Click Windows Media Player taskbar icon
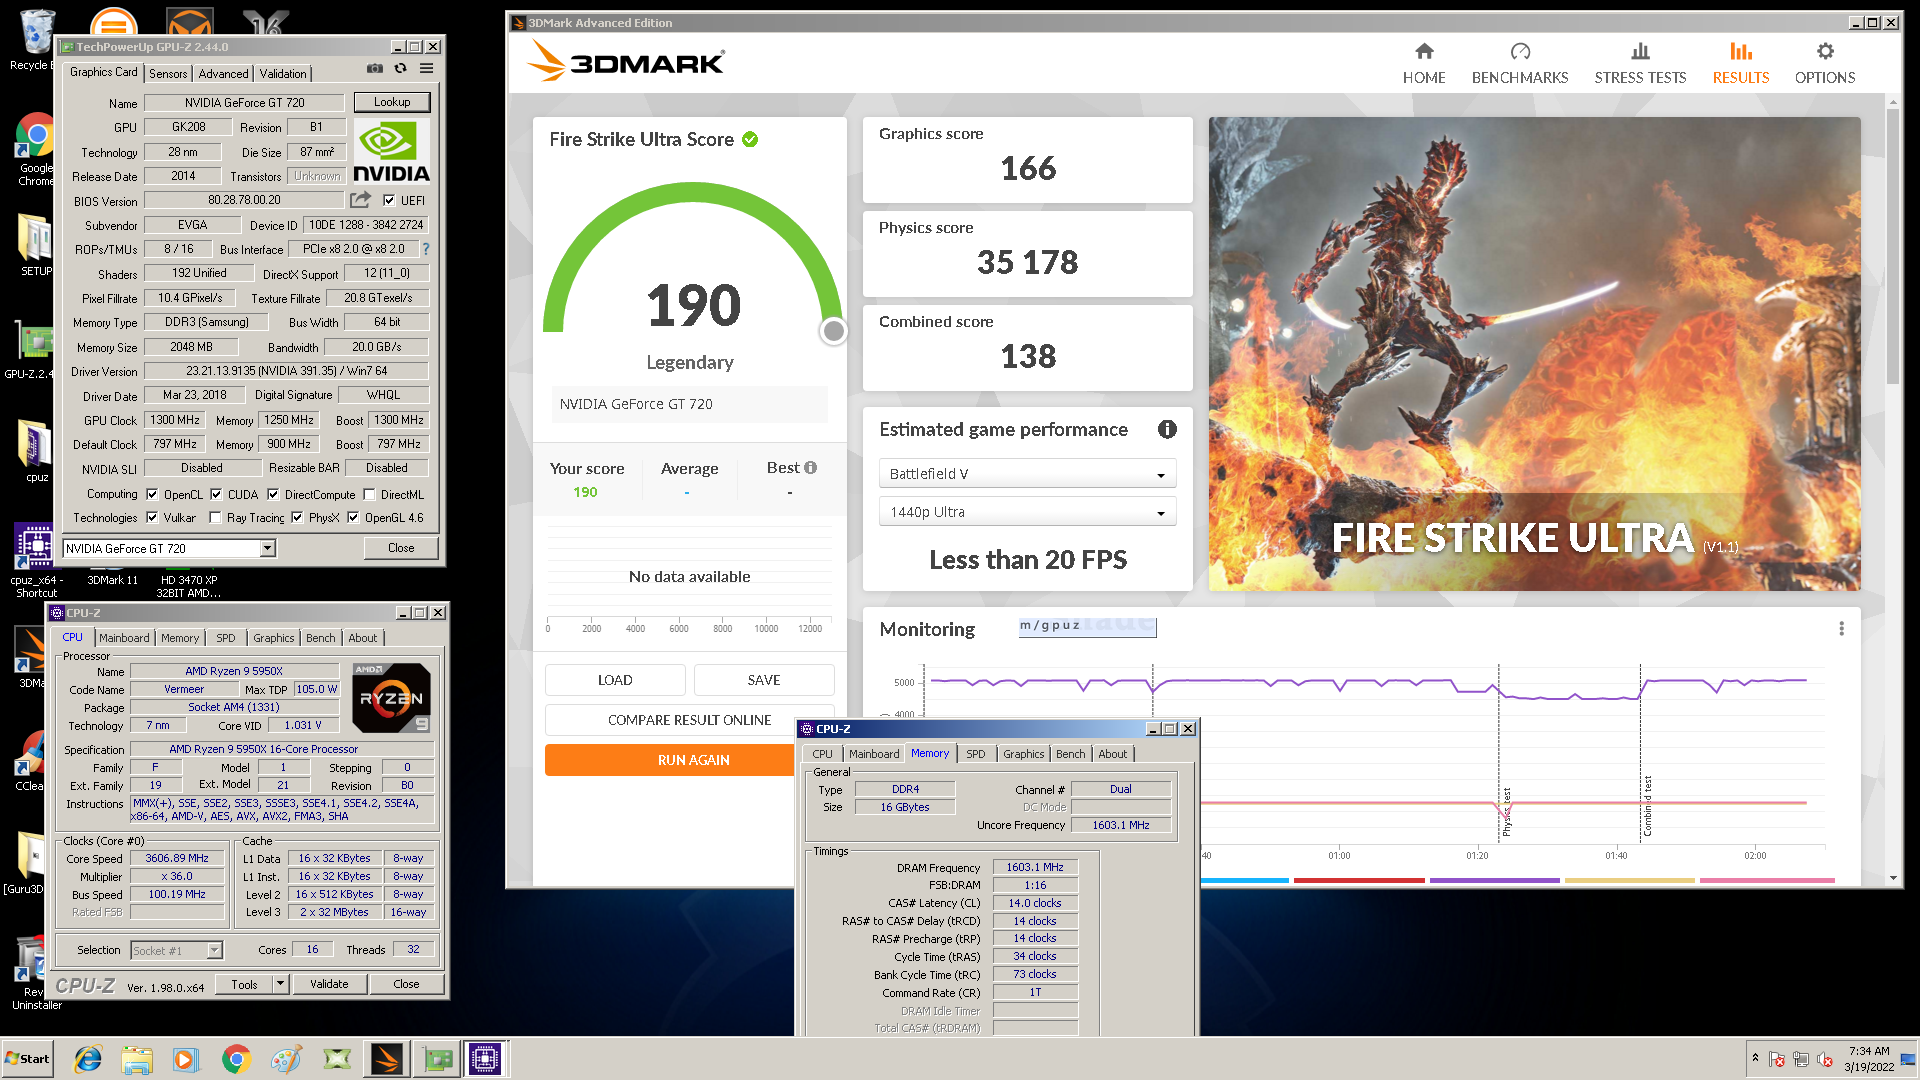This screenshot has width=1920, height=1080. pos(186,1059)
